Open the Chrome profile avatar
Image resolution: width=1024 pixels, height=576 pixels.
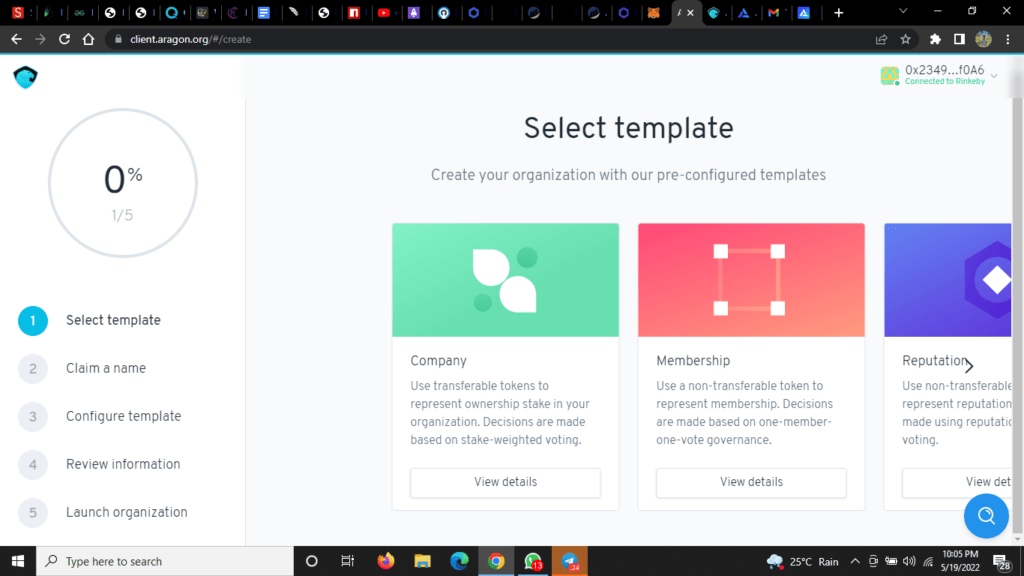[x=983, y=39]
